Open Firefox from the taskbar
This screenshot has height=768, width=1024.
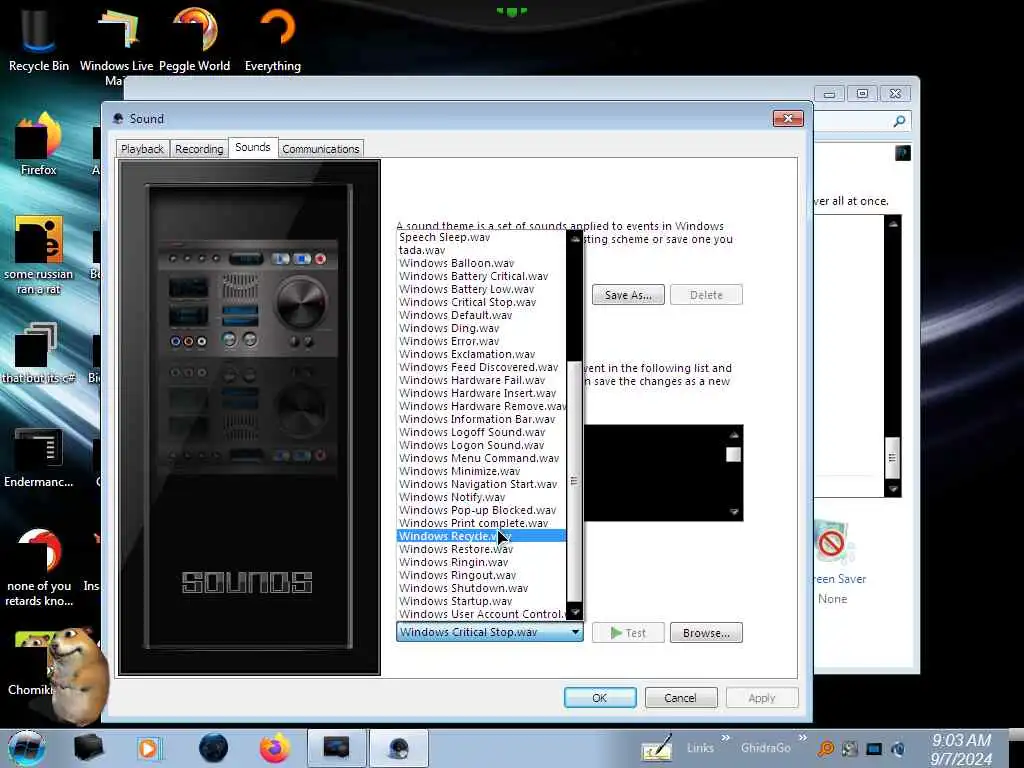(274, 748)
